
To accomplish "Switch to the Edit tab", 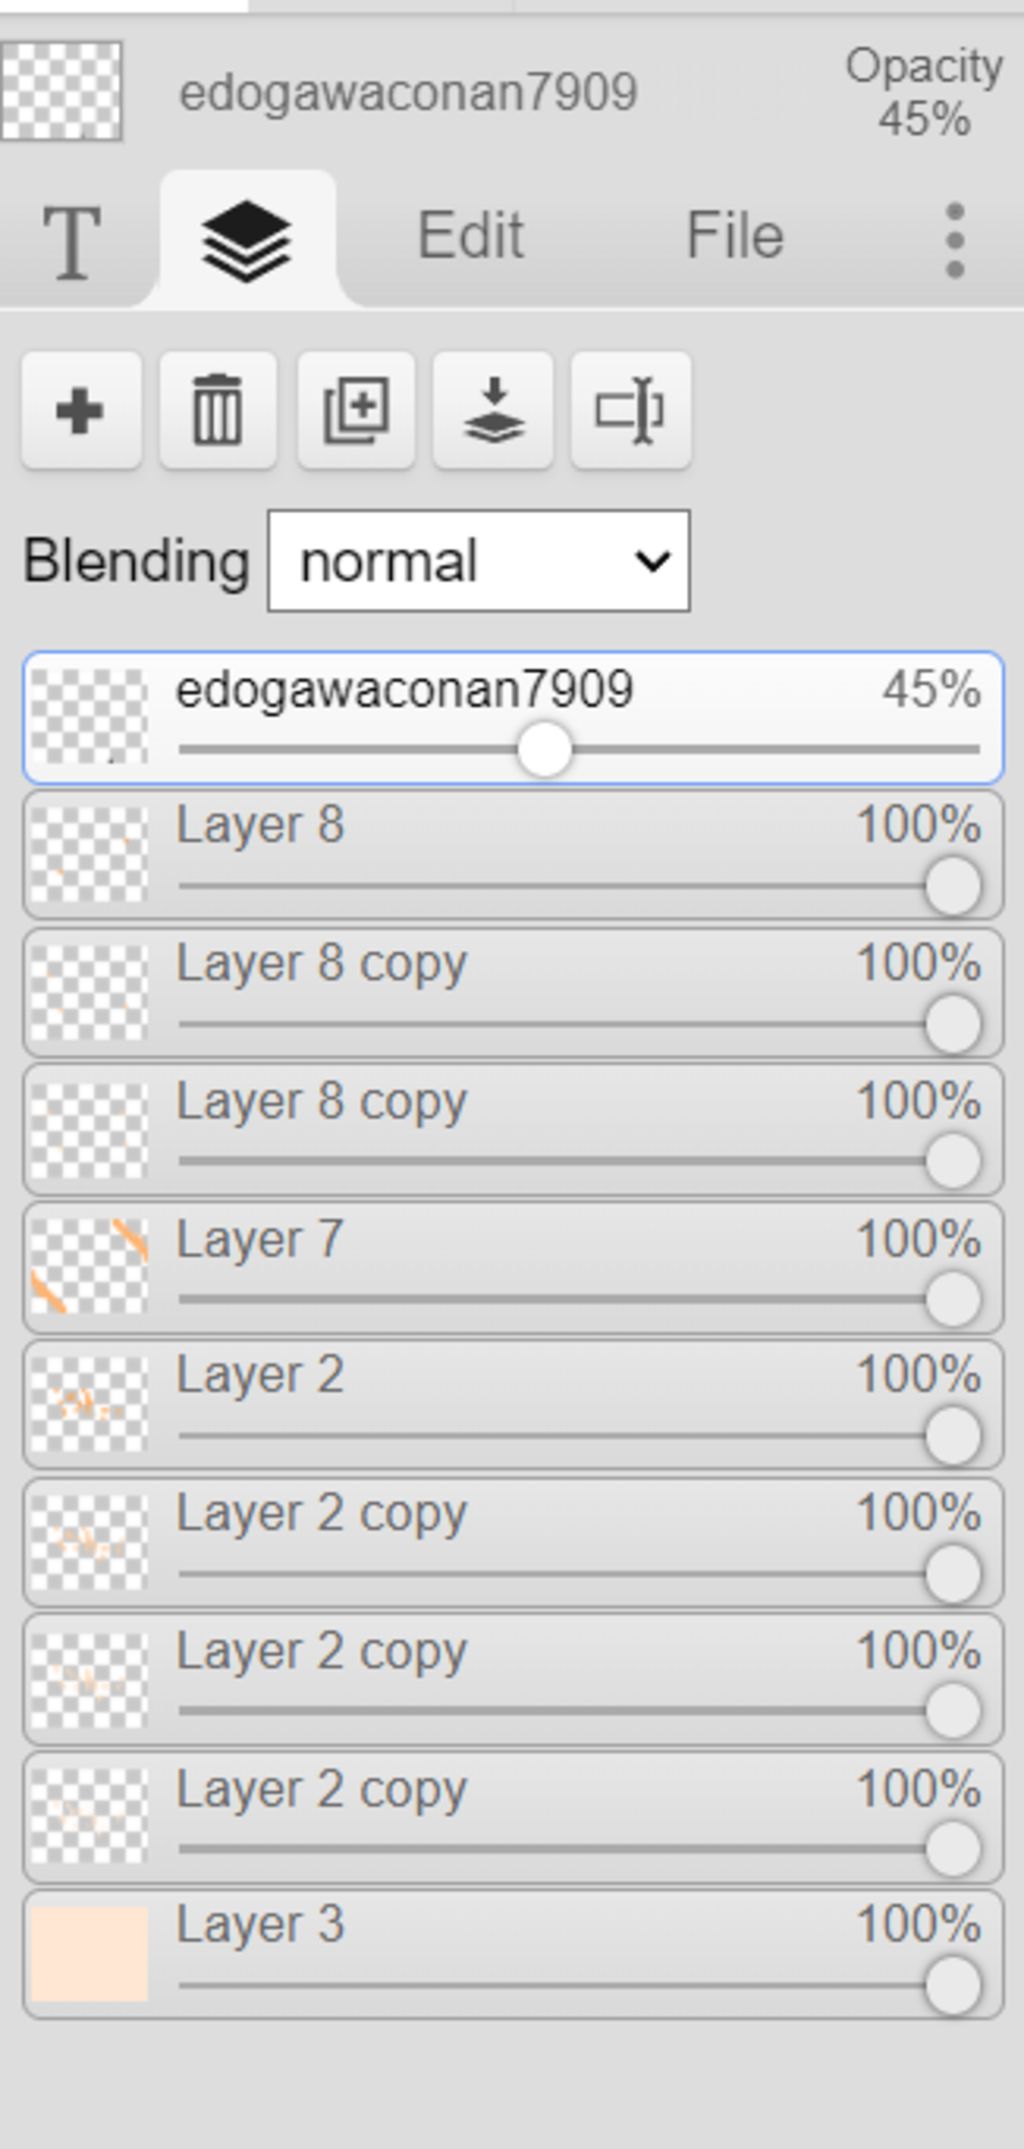I will (471, 236).
